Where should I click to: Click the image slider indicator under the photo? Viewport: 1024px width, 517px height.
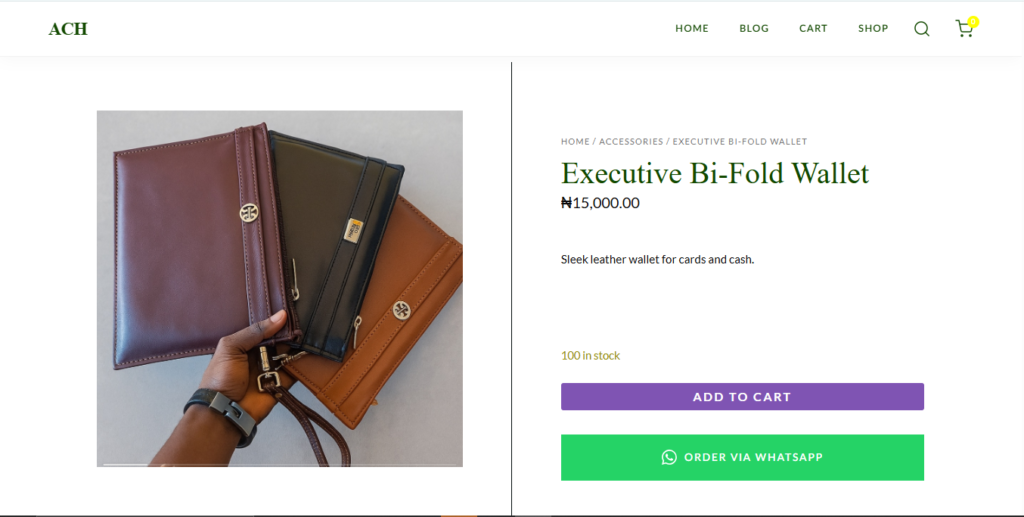click(x=126, y=464)
